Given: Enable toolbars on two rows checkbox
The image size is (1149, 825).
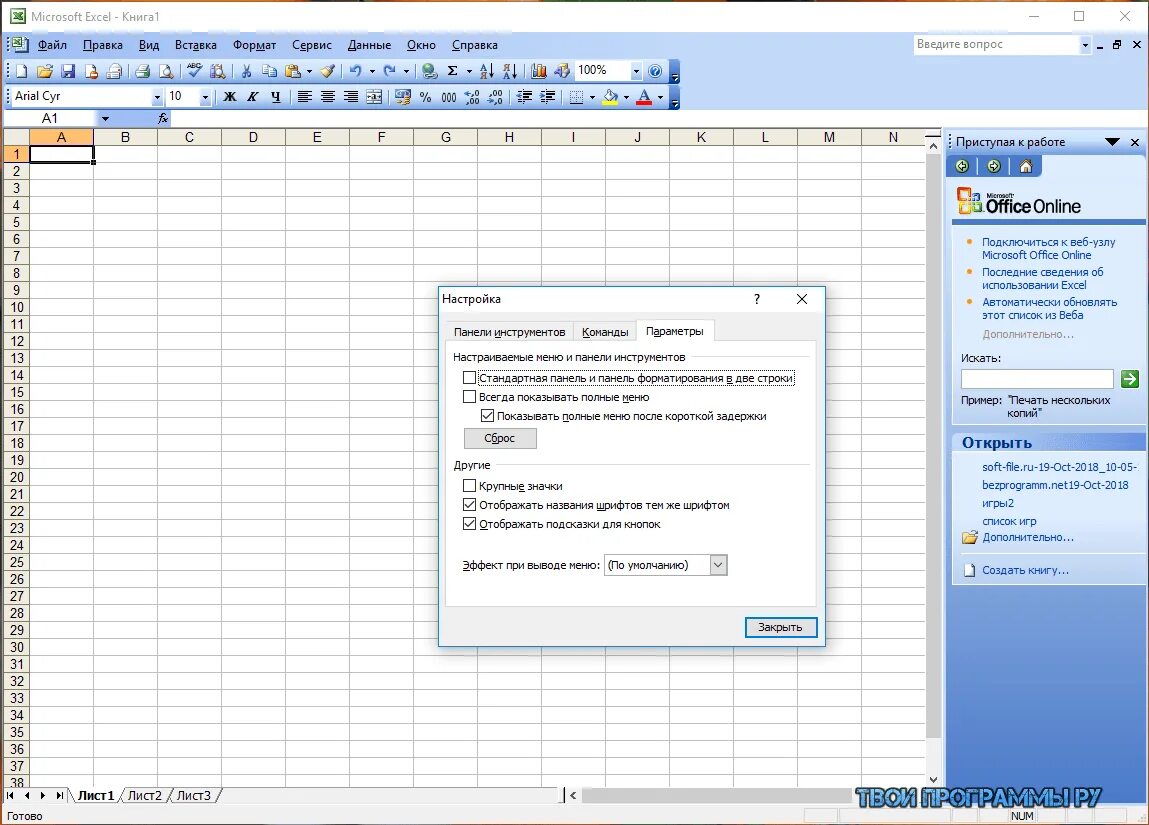Looking at the screenshot, I should (470, 378).
